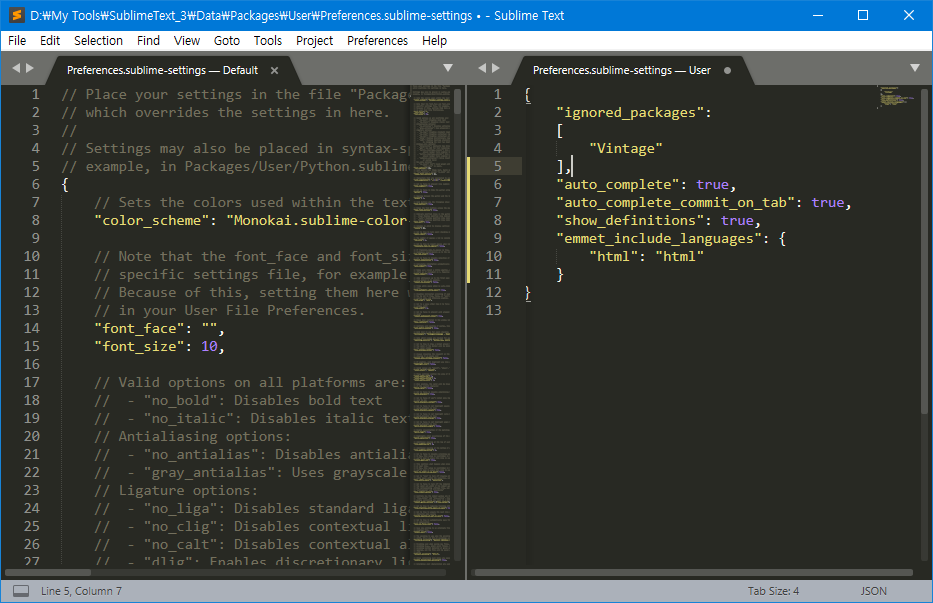The image size is (933, 603).
Task: Click "font_size" key in Default settings
Action: click(139, 346)
